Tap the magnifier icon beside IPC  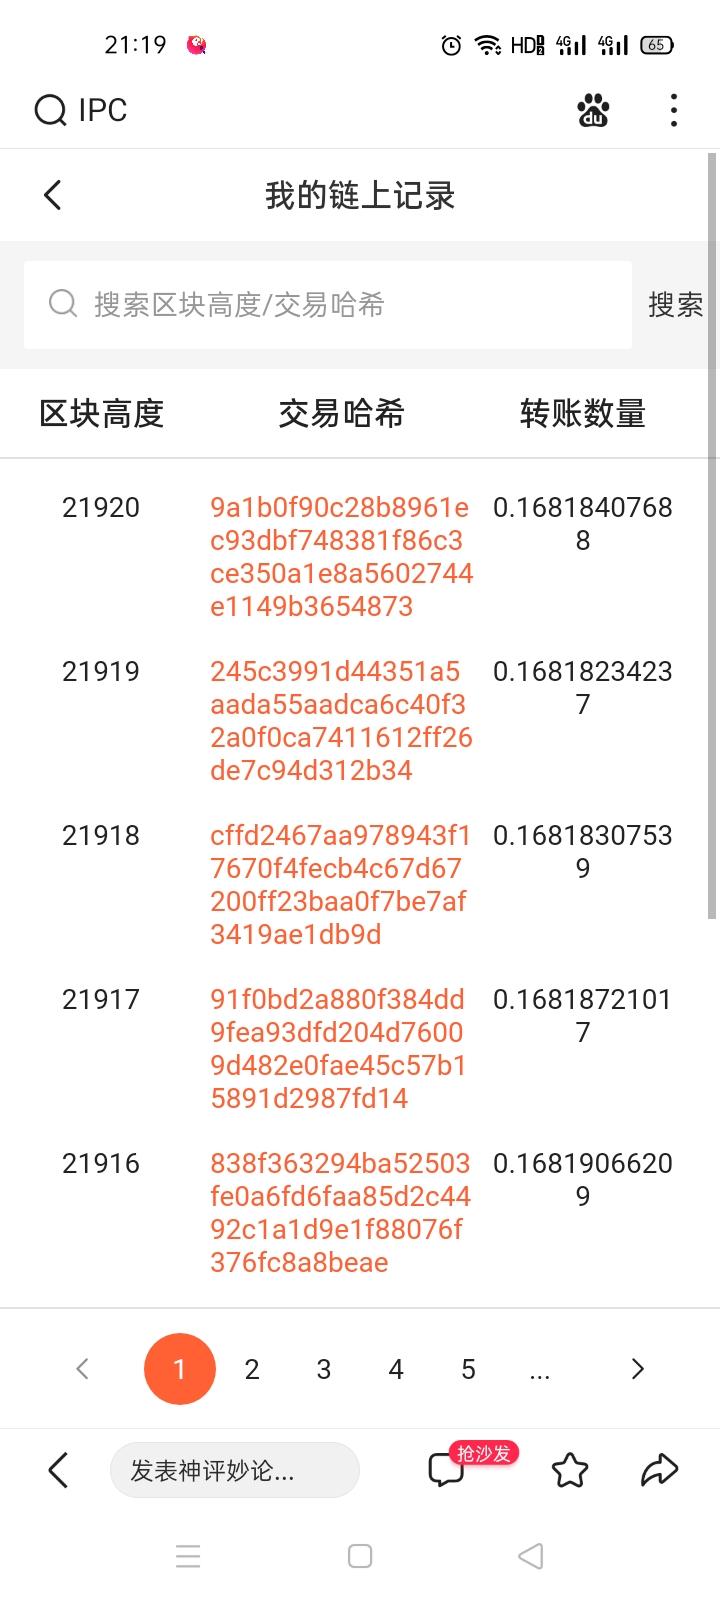(x=49, y=110)
